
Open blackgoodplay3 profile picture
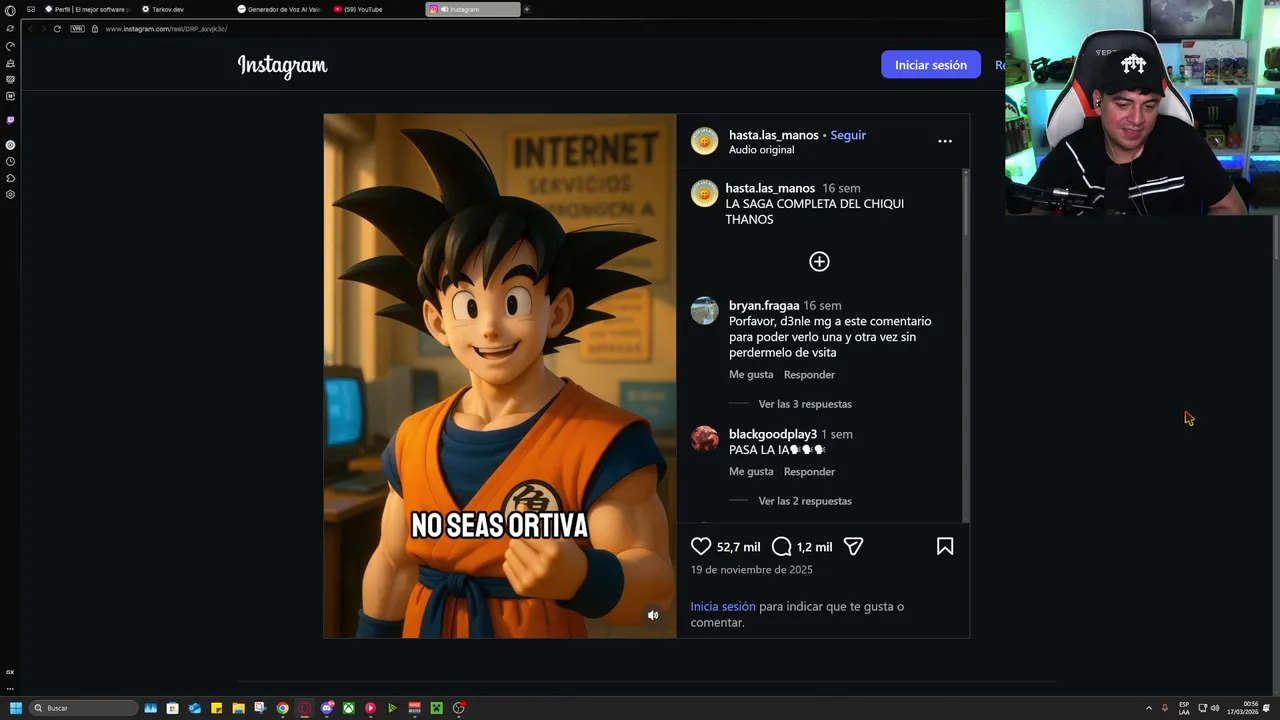click(704, 439)
